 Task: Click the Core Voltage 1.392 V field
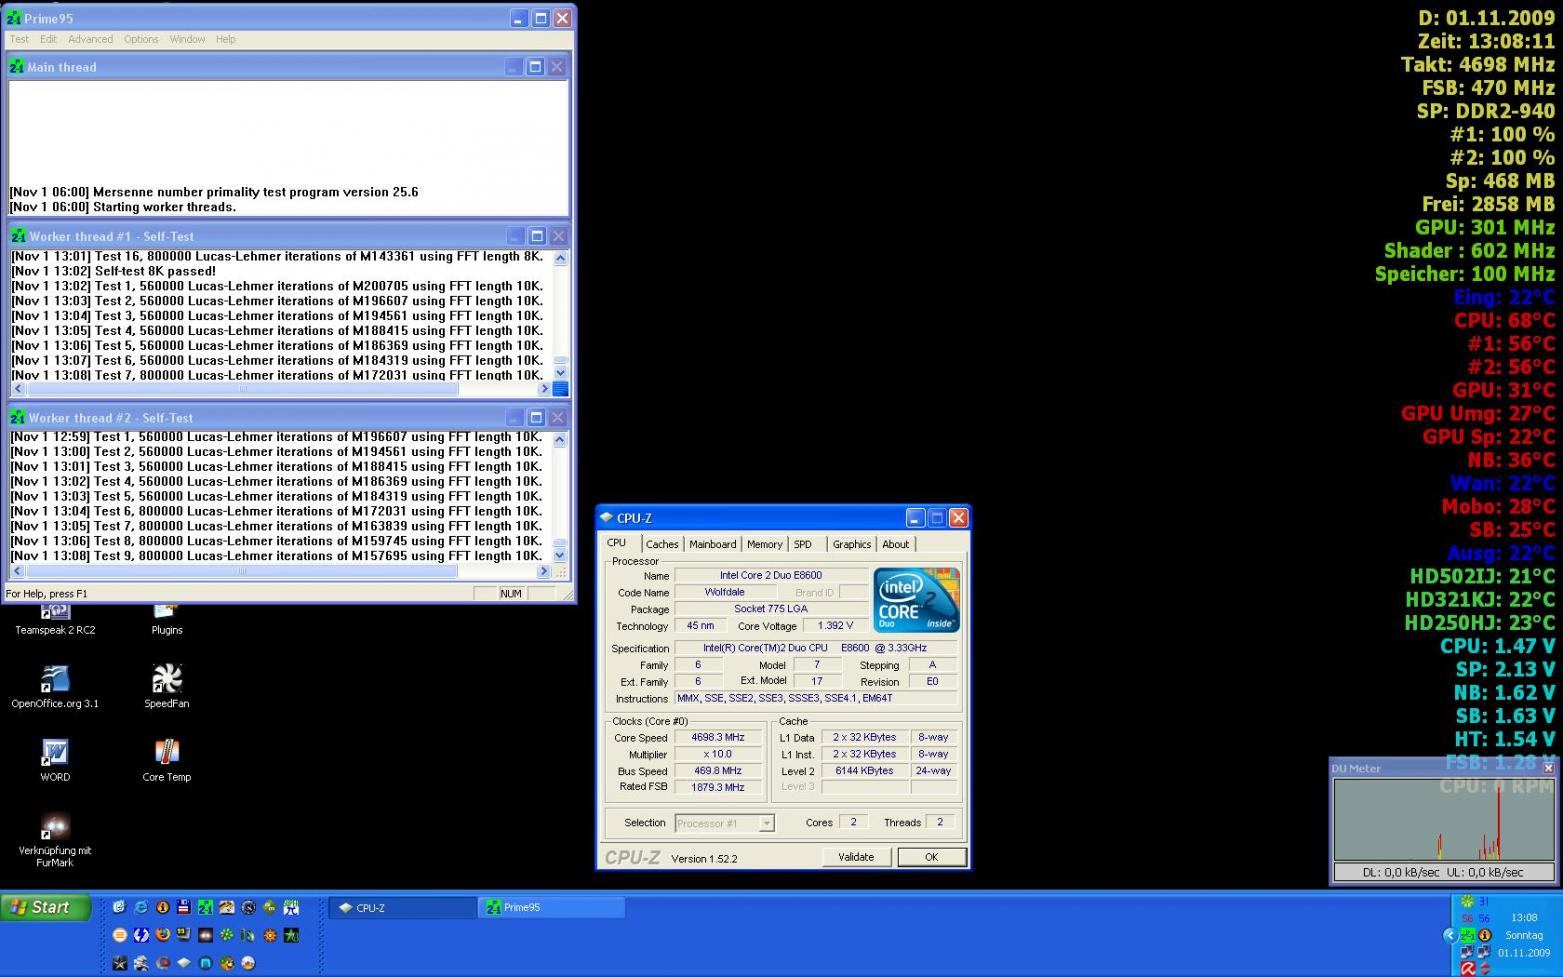pos(835,625)
